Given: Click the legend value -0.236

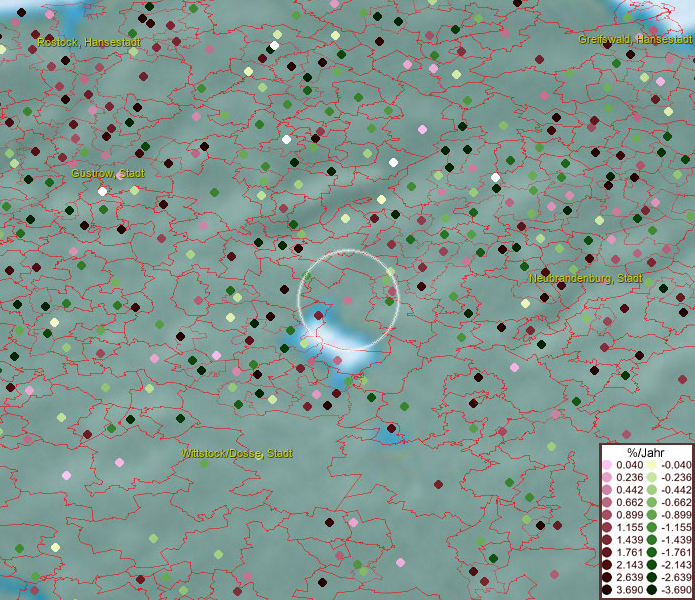Looking at the screenshot, I should click(x=676, y=477).
